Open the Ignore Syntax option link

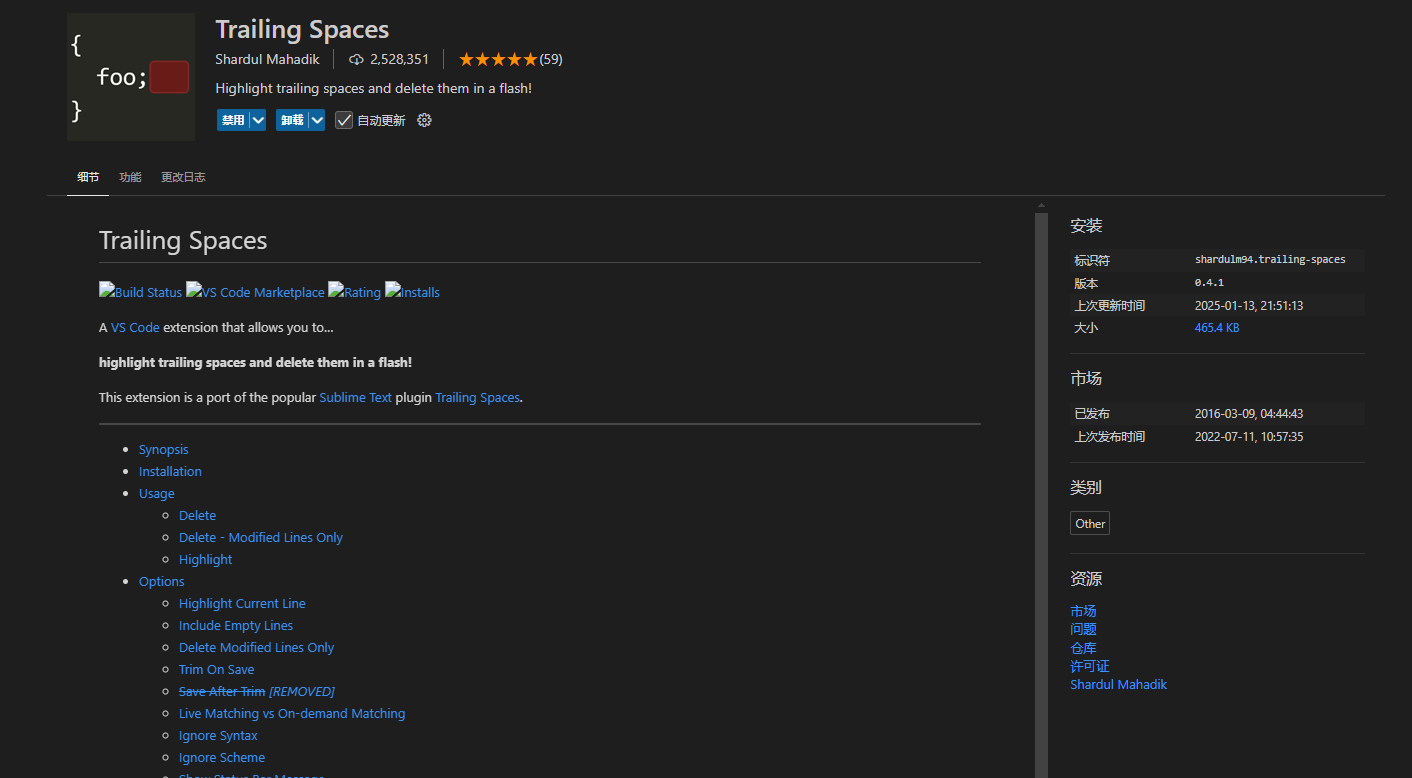[218, 735]
